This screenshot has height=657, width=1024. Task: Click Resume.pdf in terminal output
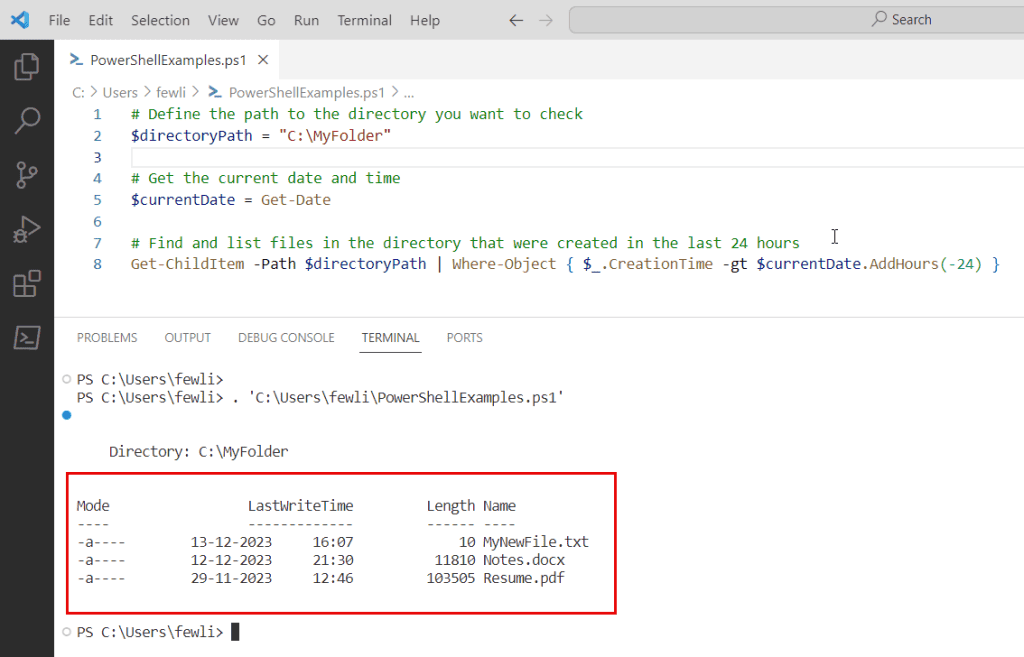pyautogui.click(x=524, y=578)
